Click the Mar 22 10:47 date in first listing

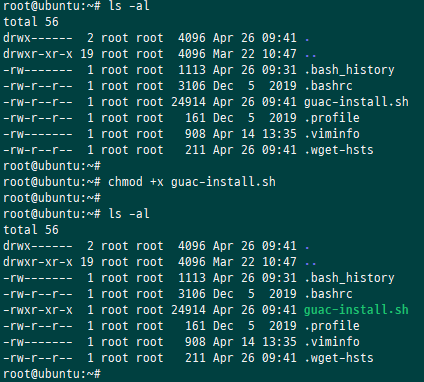click(x=255, y=54)
